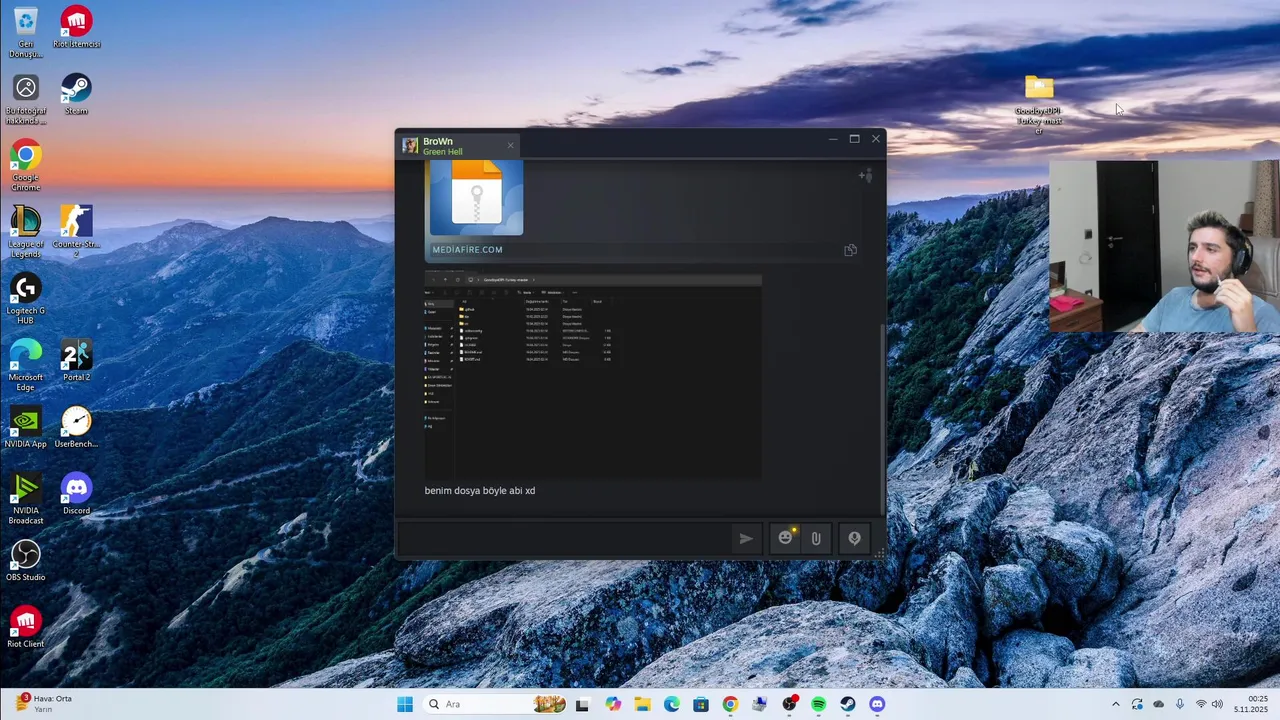This screenshot has width=1280, height=720.
Task: Start voice chat with microphone icon
Action: 854,538
